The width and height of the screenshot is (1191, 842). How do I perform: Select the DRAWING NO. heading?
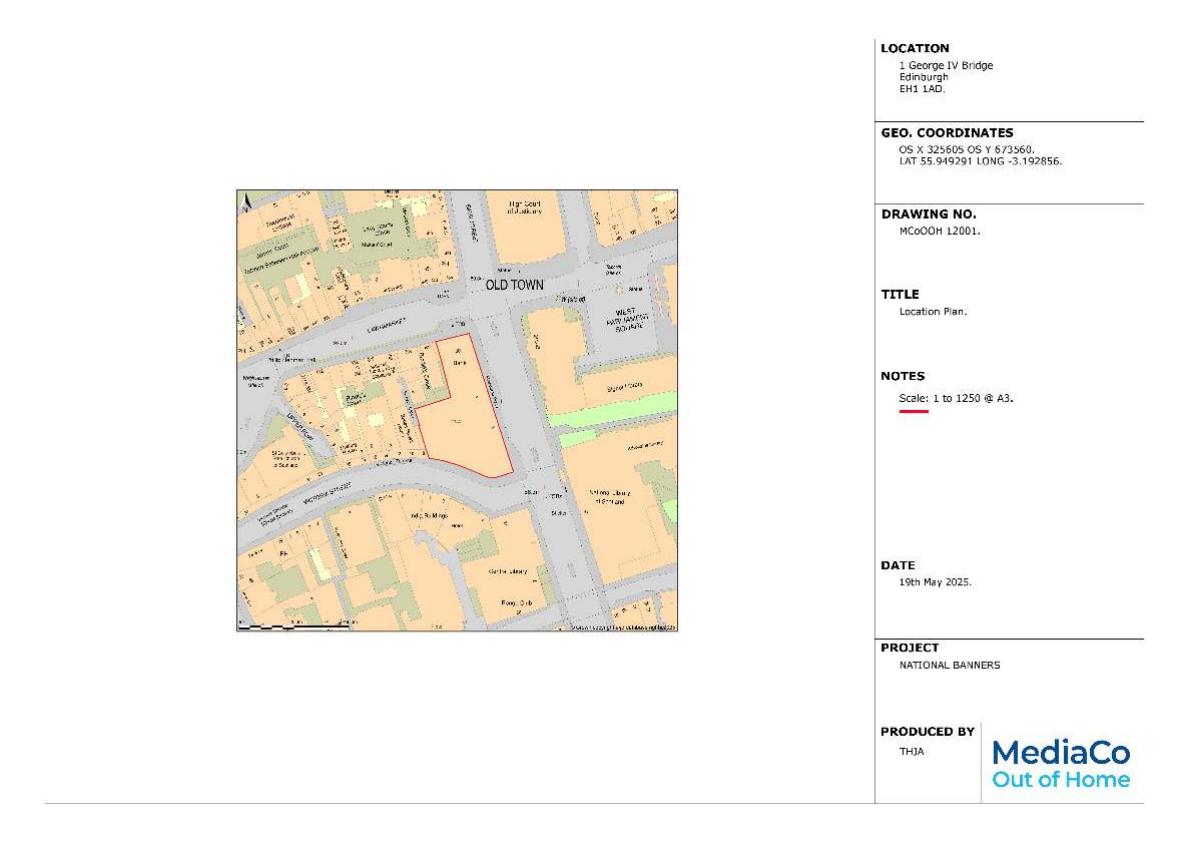[929, 214]
